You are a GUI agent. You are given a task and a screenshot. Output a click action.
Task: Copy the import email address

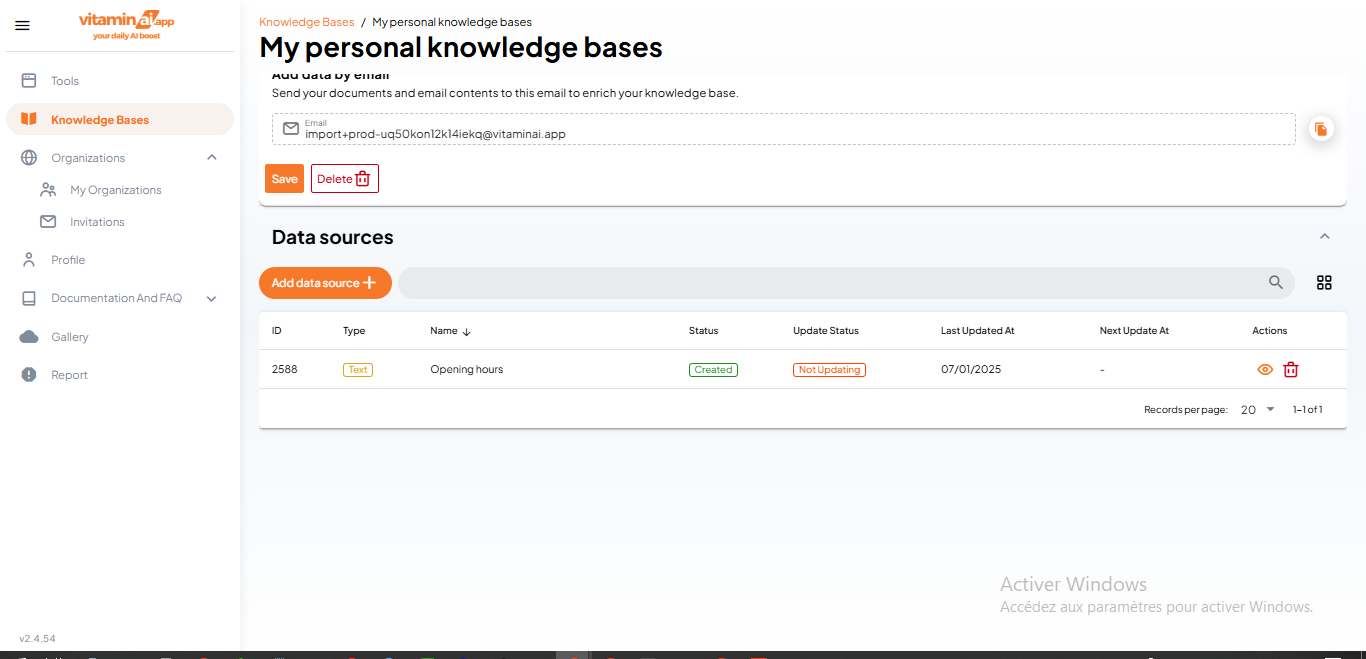coord(1321,129)
